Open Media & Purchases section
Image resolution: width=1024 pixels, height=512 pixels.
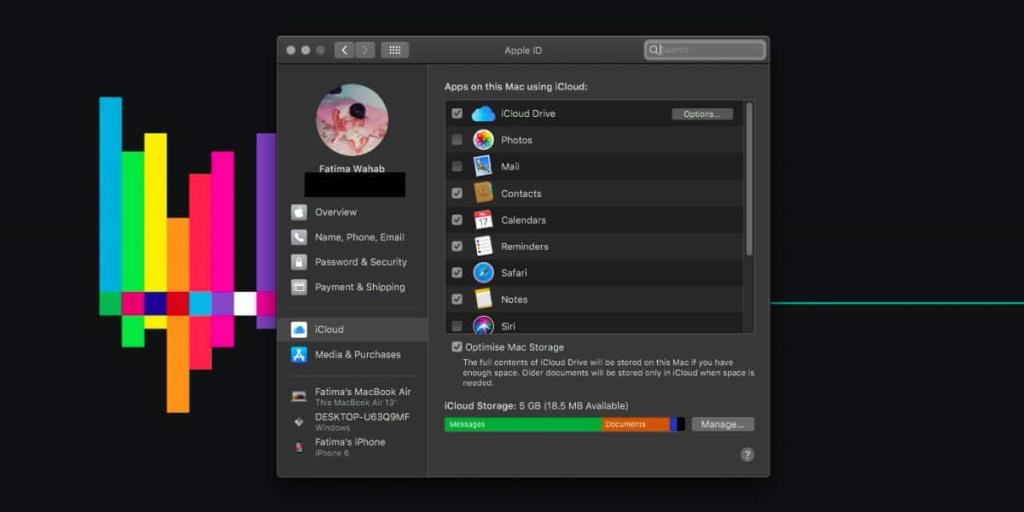353,355
